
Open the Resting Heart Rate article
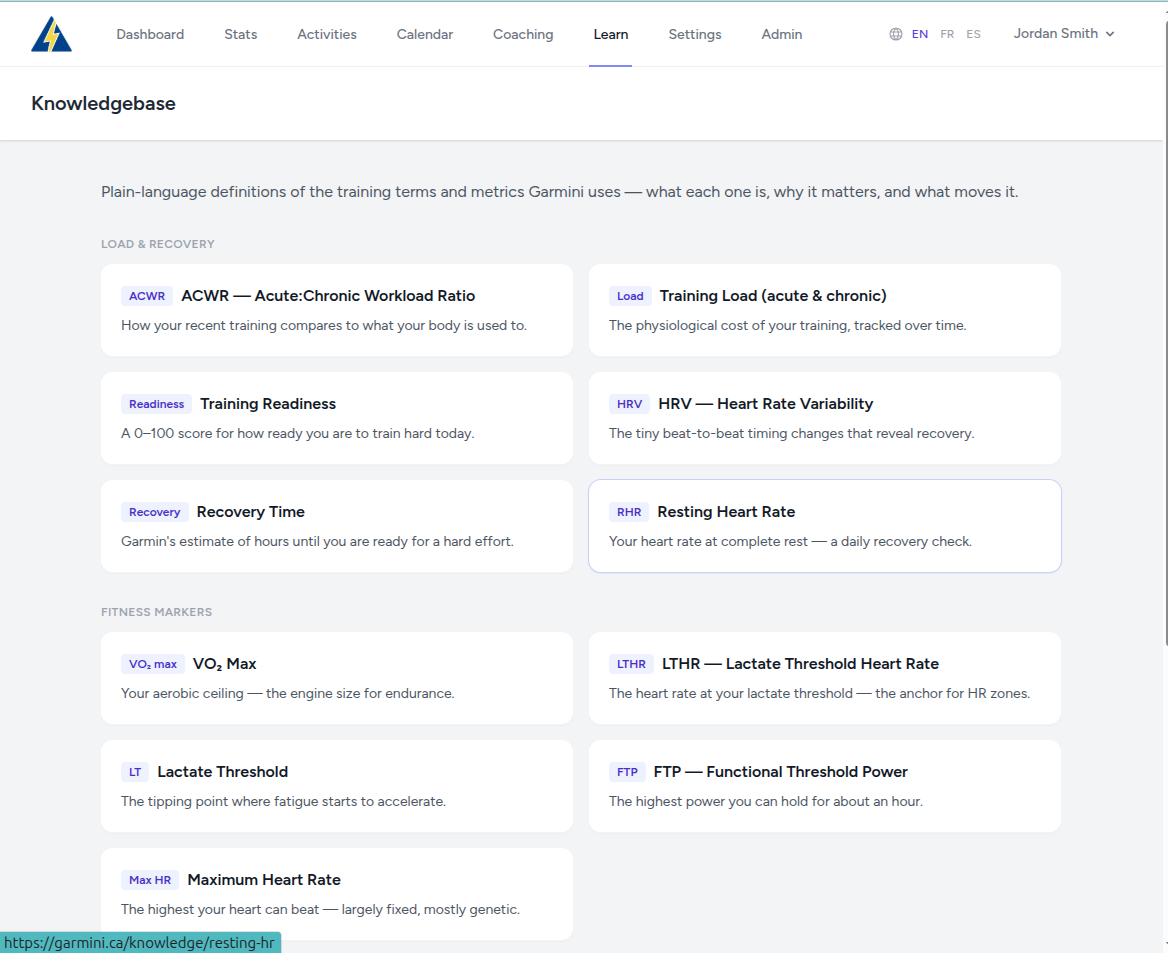pyautogui.click(x=825, y=526)
